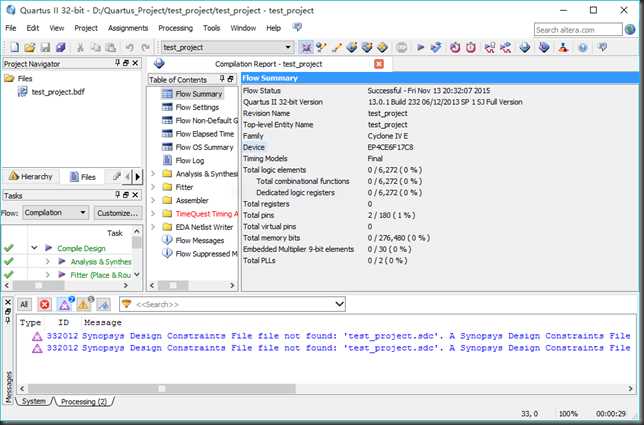Image resolution: width=644 pixels, height=425 pixels.
Task: Select Flow Elapsed Time entry
Action: click(x=205, y=134)
